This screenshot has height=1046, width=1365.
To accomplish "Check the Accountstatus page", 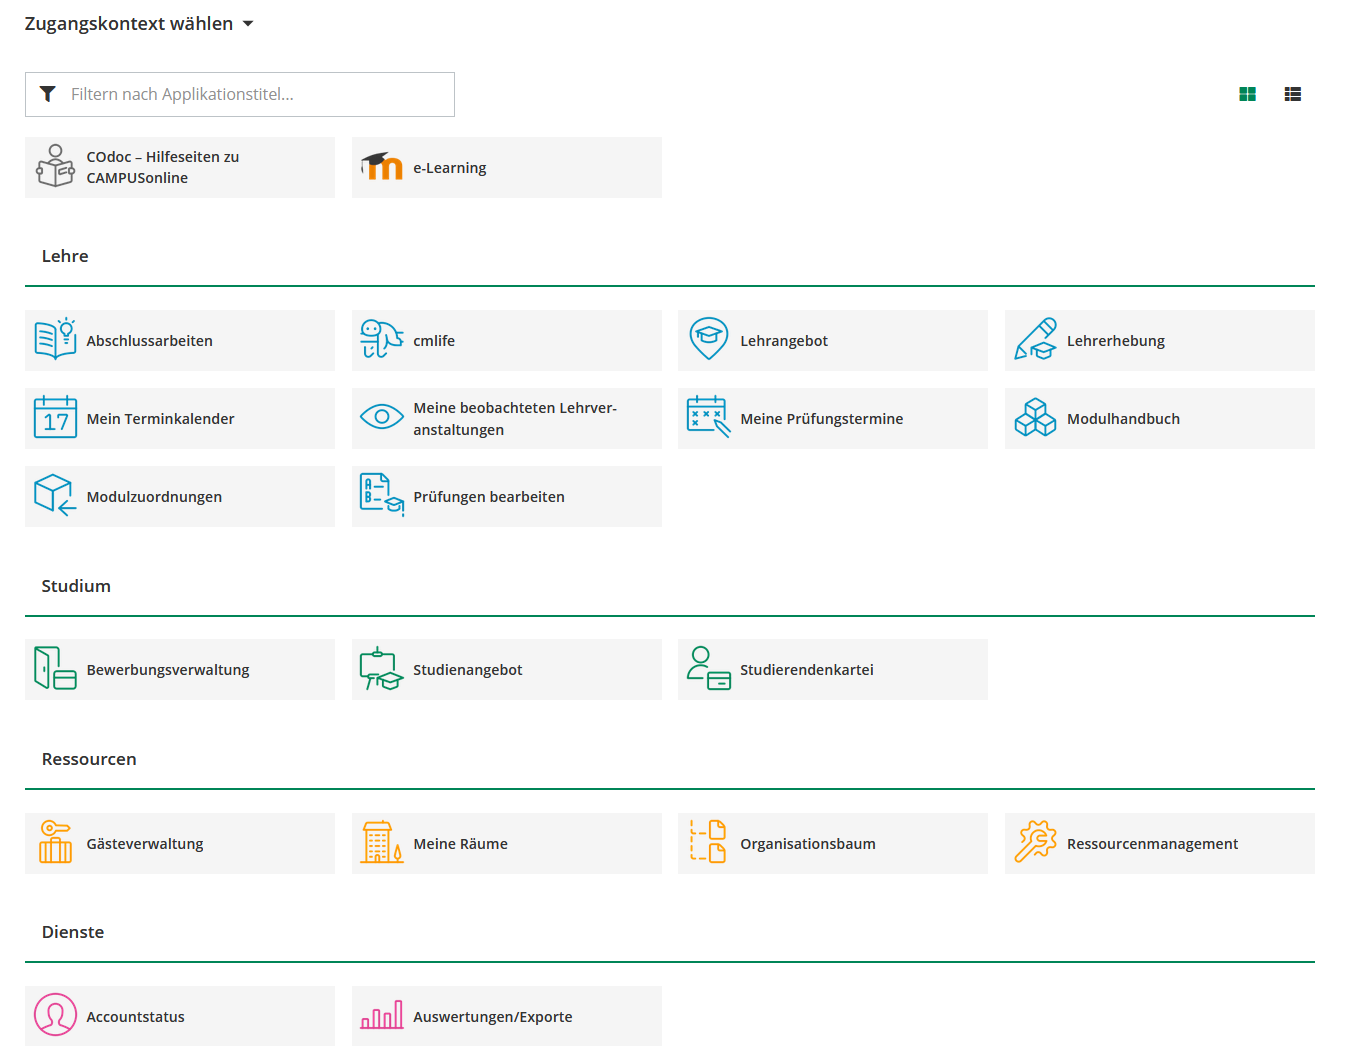I will pyautogui.click(x=180, y=1016).
